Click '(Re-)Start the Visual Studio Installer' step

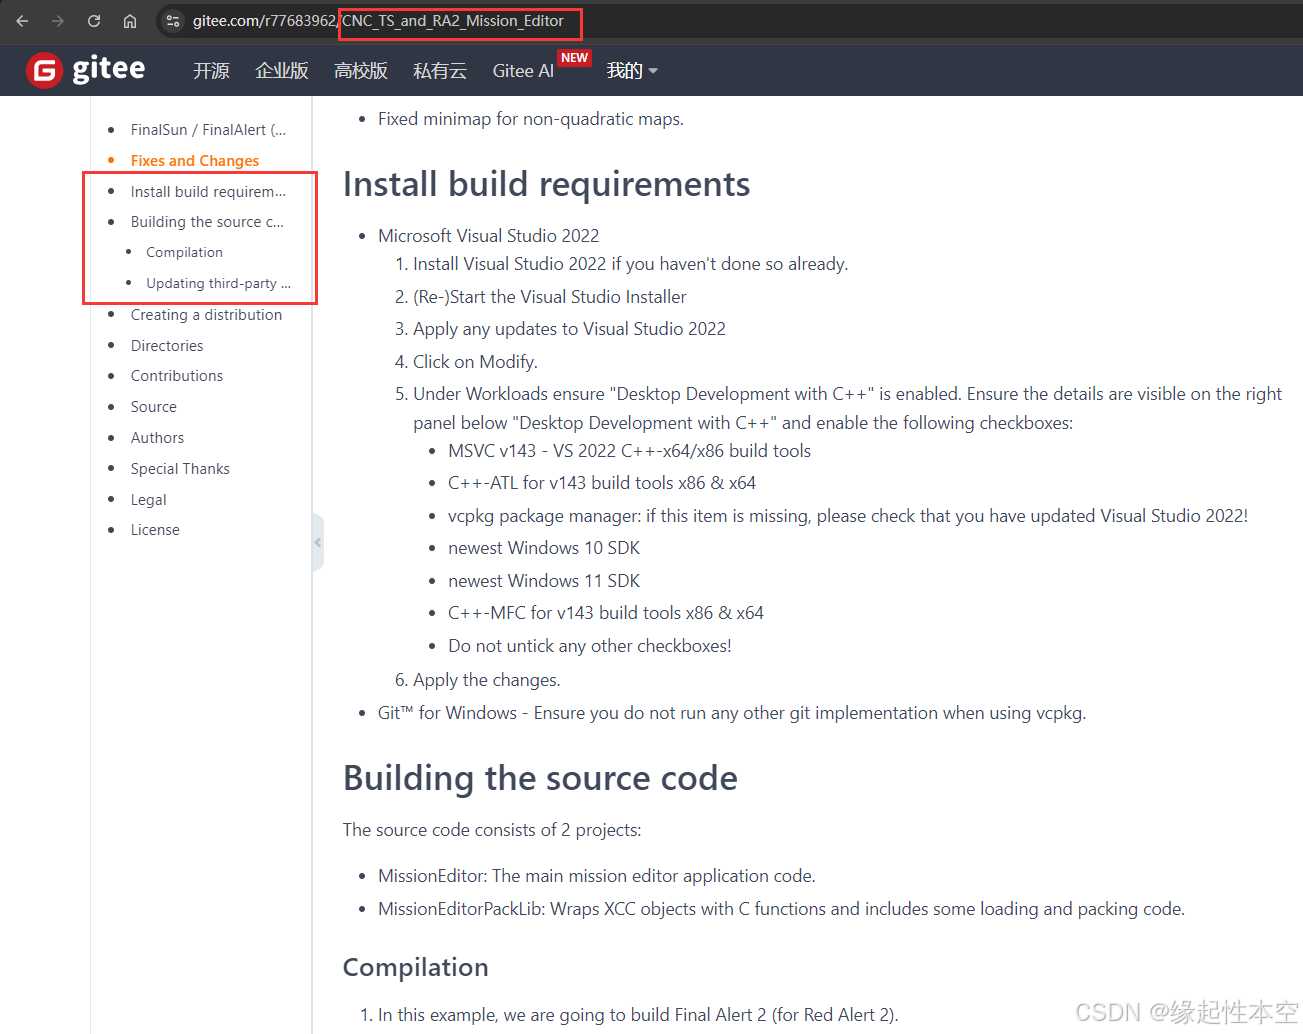550,297
